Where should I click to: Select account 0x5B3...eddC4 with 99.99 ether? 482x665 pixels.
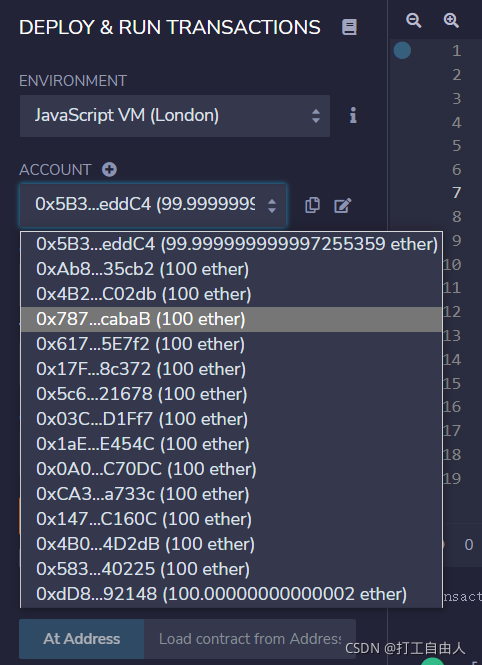point(231,244)
